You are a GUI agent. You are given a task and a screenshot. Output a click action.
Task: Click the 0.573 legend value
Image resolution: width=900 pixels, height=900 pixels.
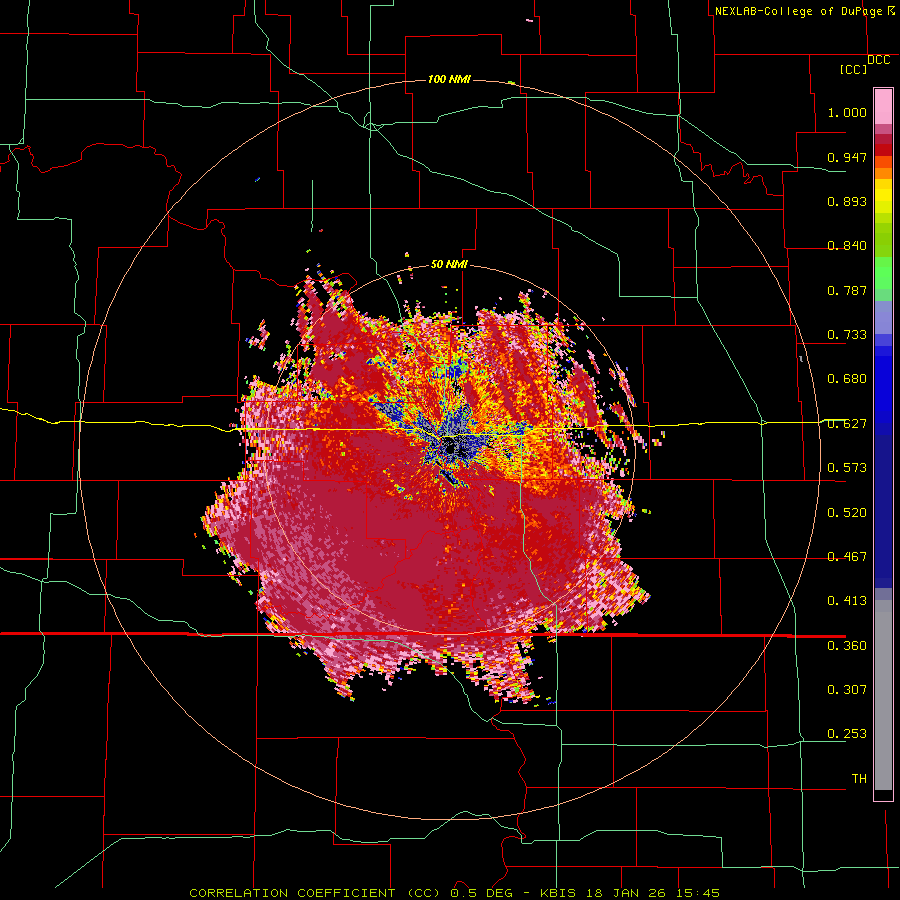click(847, 468)
